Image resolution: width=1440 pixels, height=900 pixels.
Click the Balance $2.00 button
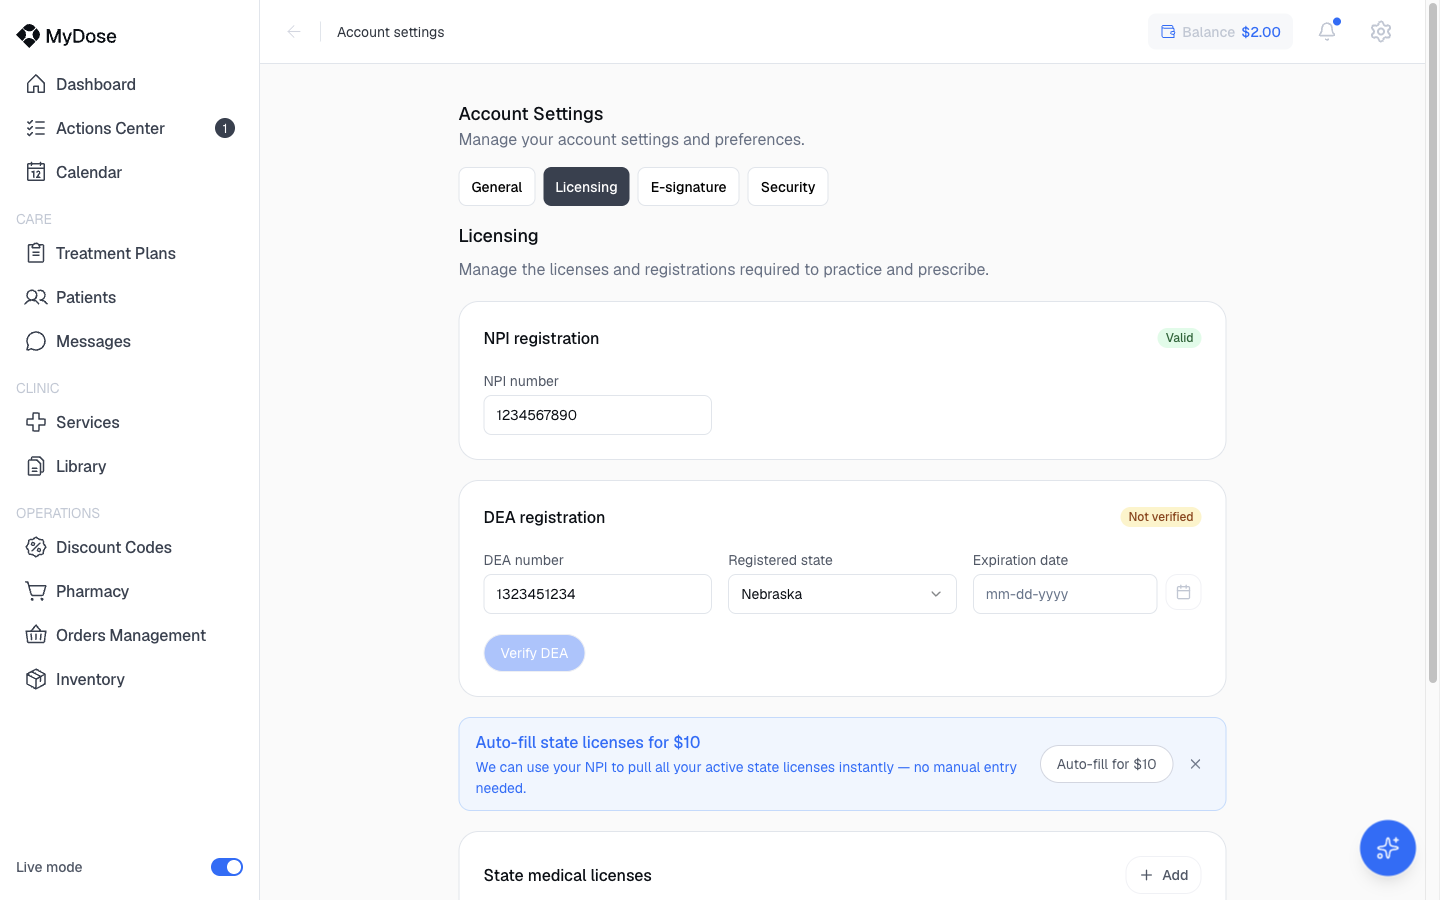click(1220, 32)
